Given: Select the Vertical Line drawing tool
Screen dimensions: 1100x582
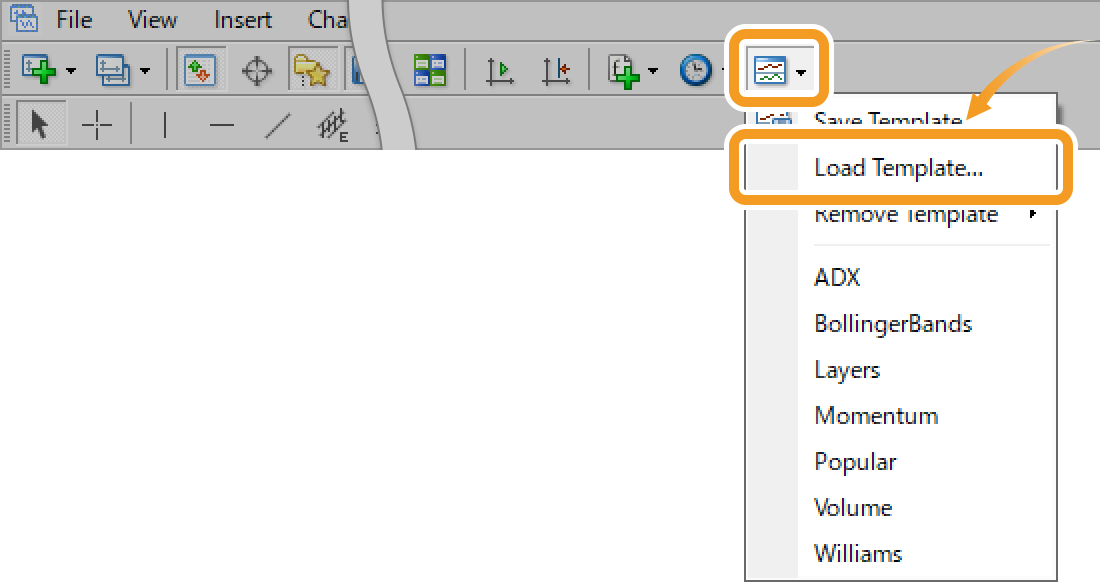Looking at the screenshot, I should coord(165,126).
